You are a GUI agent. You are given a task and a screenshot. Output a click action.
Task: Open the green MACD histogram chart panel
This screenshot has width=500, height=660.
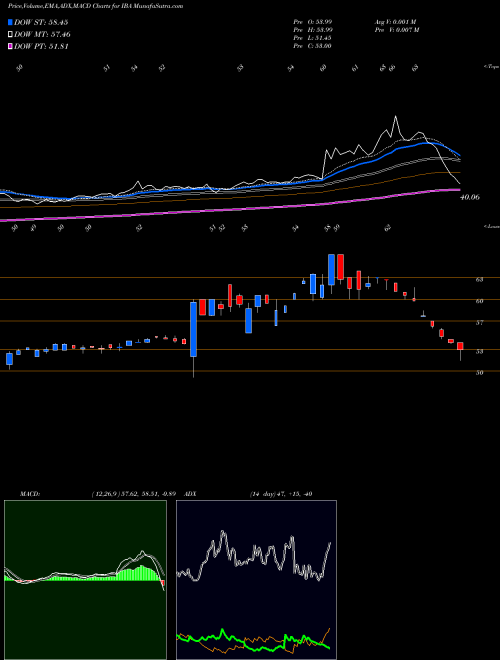click(85, 580)
